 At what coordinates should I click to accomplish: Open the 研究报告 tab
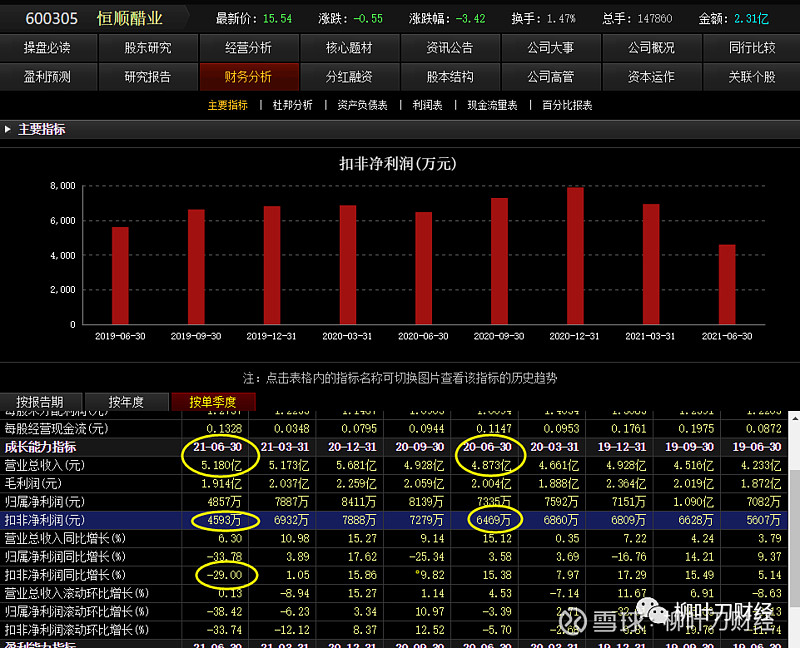pos(148,77)
